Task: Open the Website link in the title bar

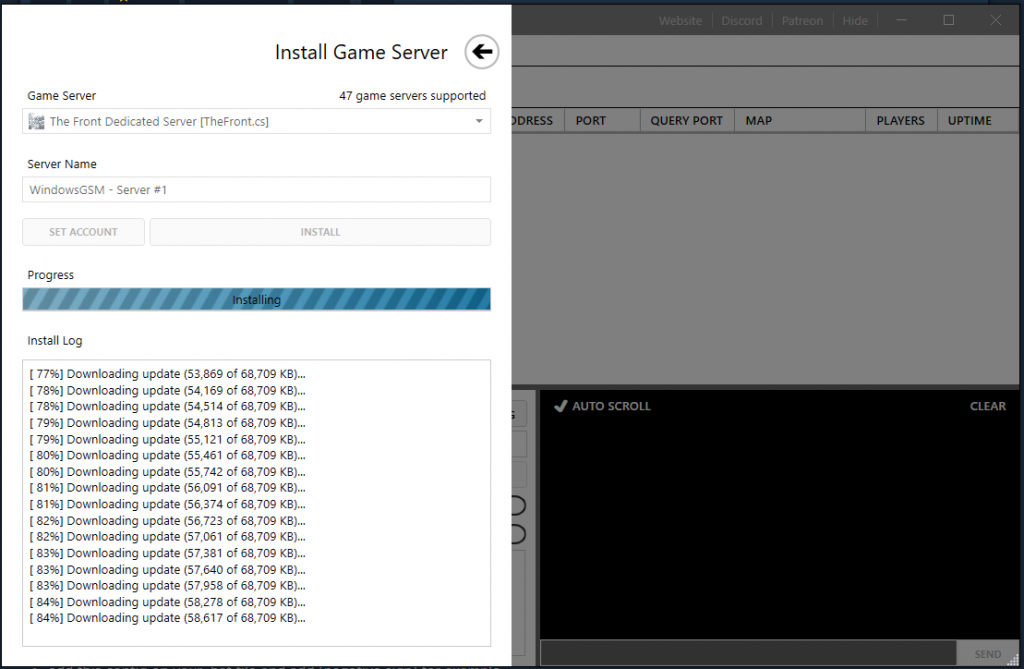Action: [x=680, y=20]
